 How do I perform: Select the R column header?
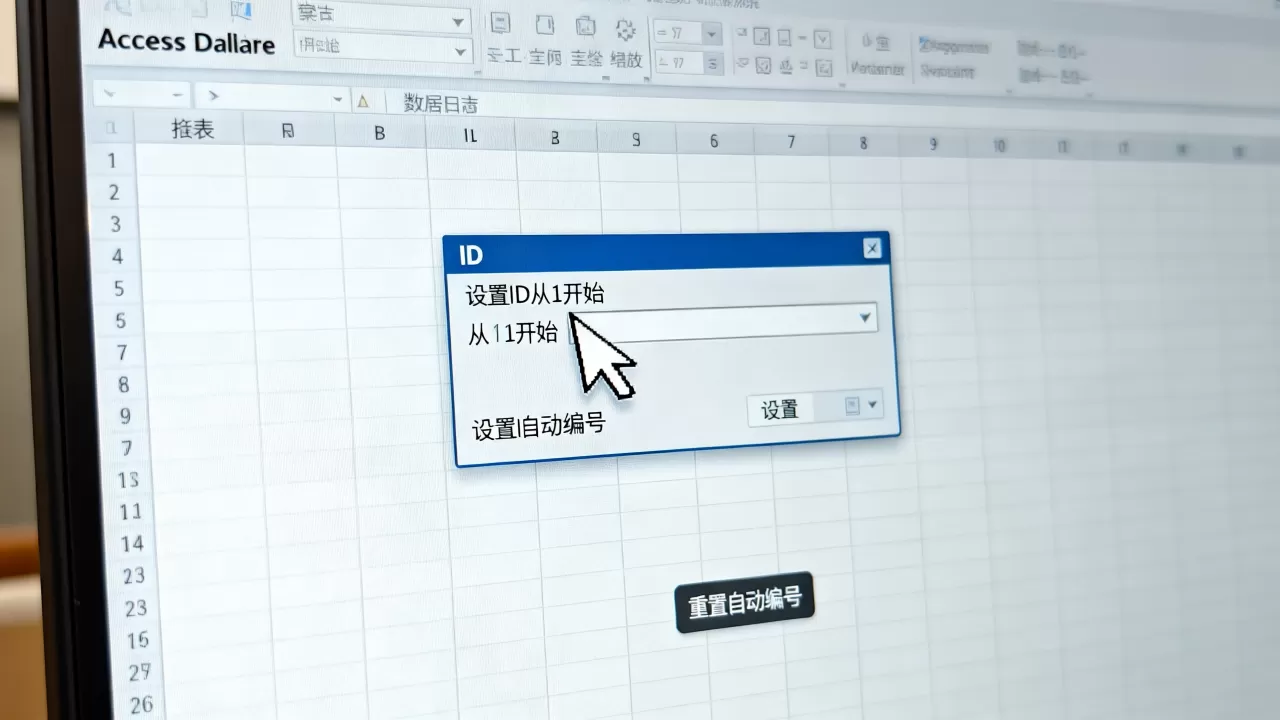point(289,130)
